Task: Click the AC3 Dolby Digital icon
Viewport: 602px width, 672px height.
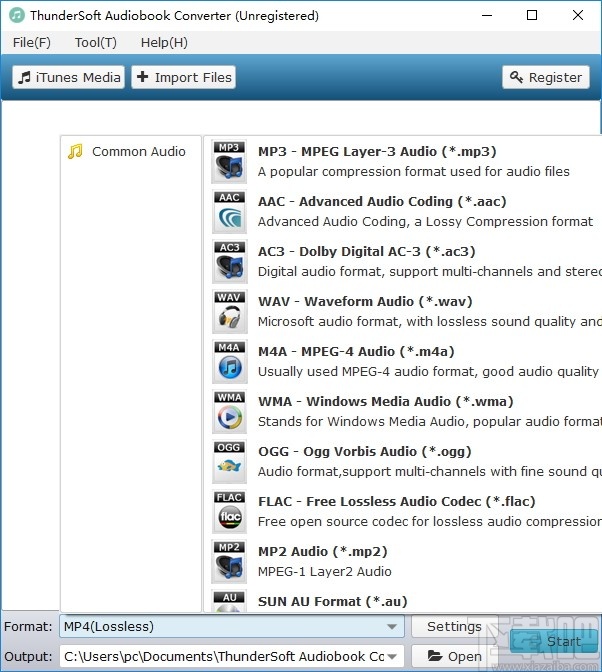Action: pyautogui.click(x=229, y=262)
